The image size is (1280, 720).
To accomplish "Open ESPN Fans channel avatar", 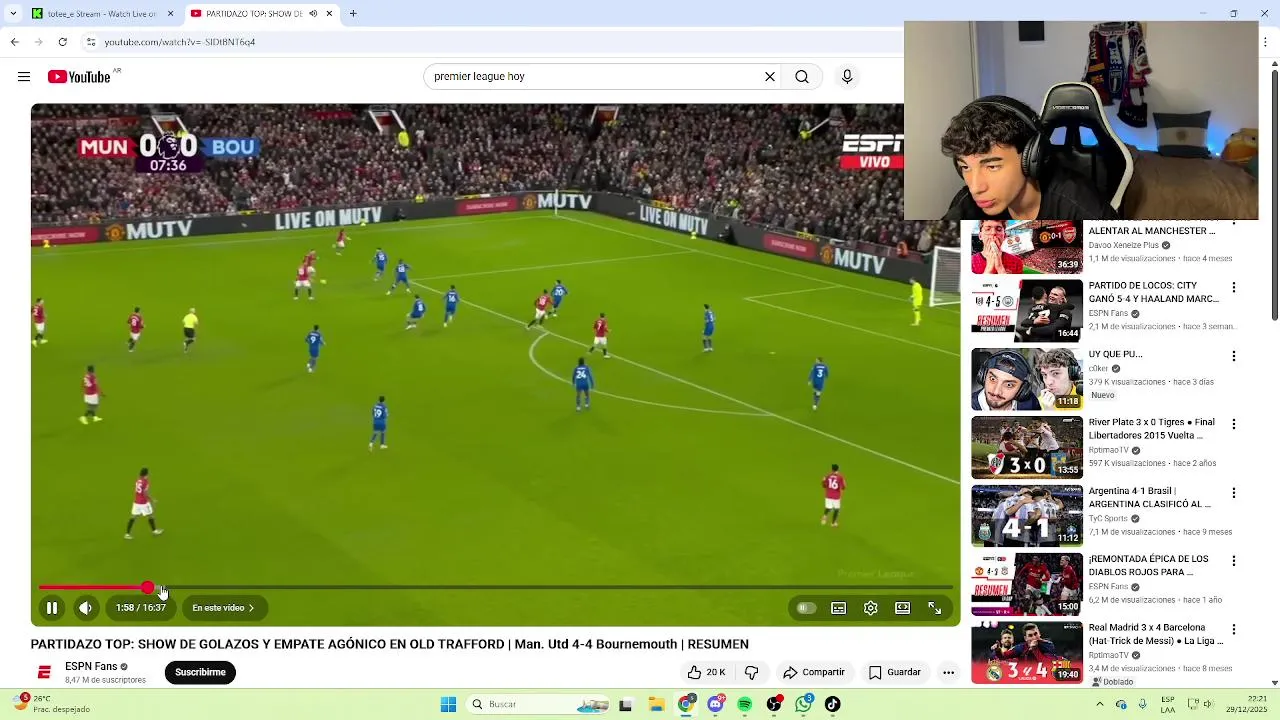I will click(44, 672).
